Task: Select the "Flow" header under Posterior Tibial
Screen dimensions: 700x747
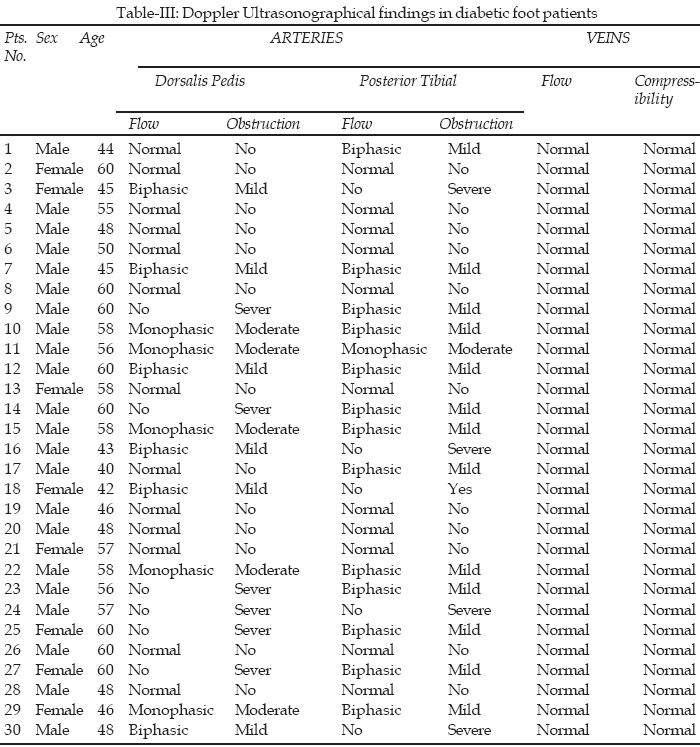Action: point(356,124)
